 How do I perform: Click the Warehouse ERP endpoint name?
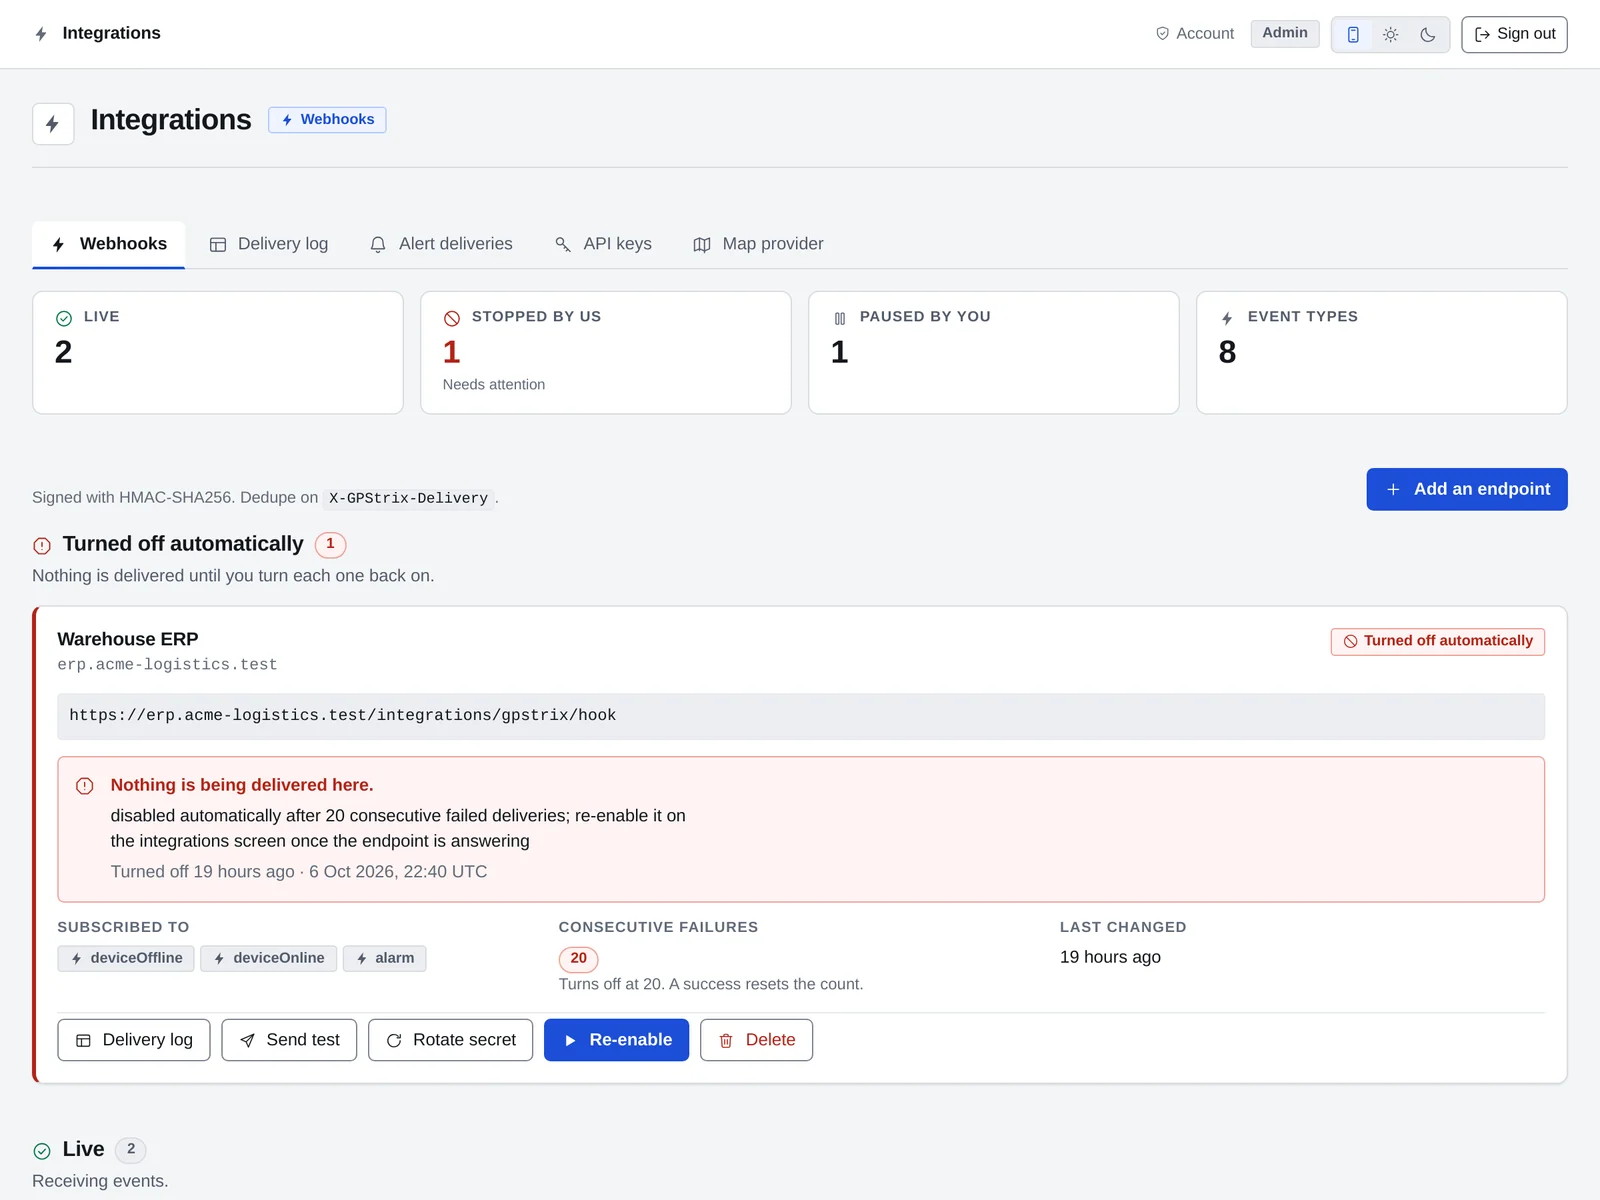click(x=128, y=639)
